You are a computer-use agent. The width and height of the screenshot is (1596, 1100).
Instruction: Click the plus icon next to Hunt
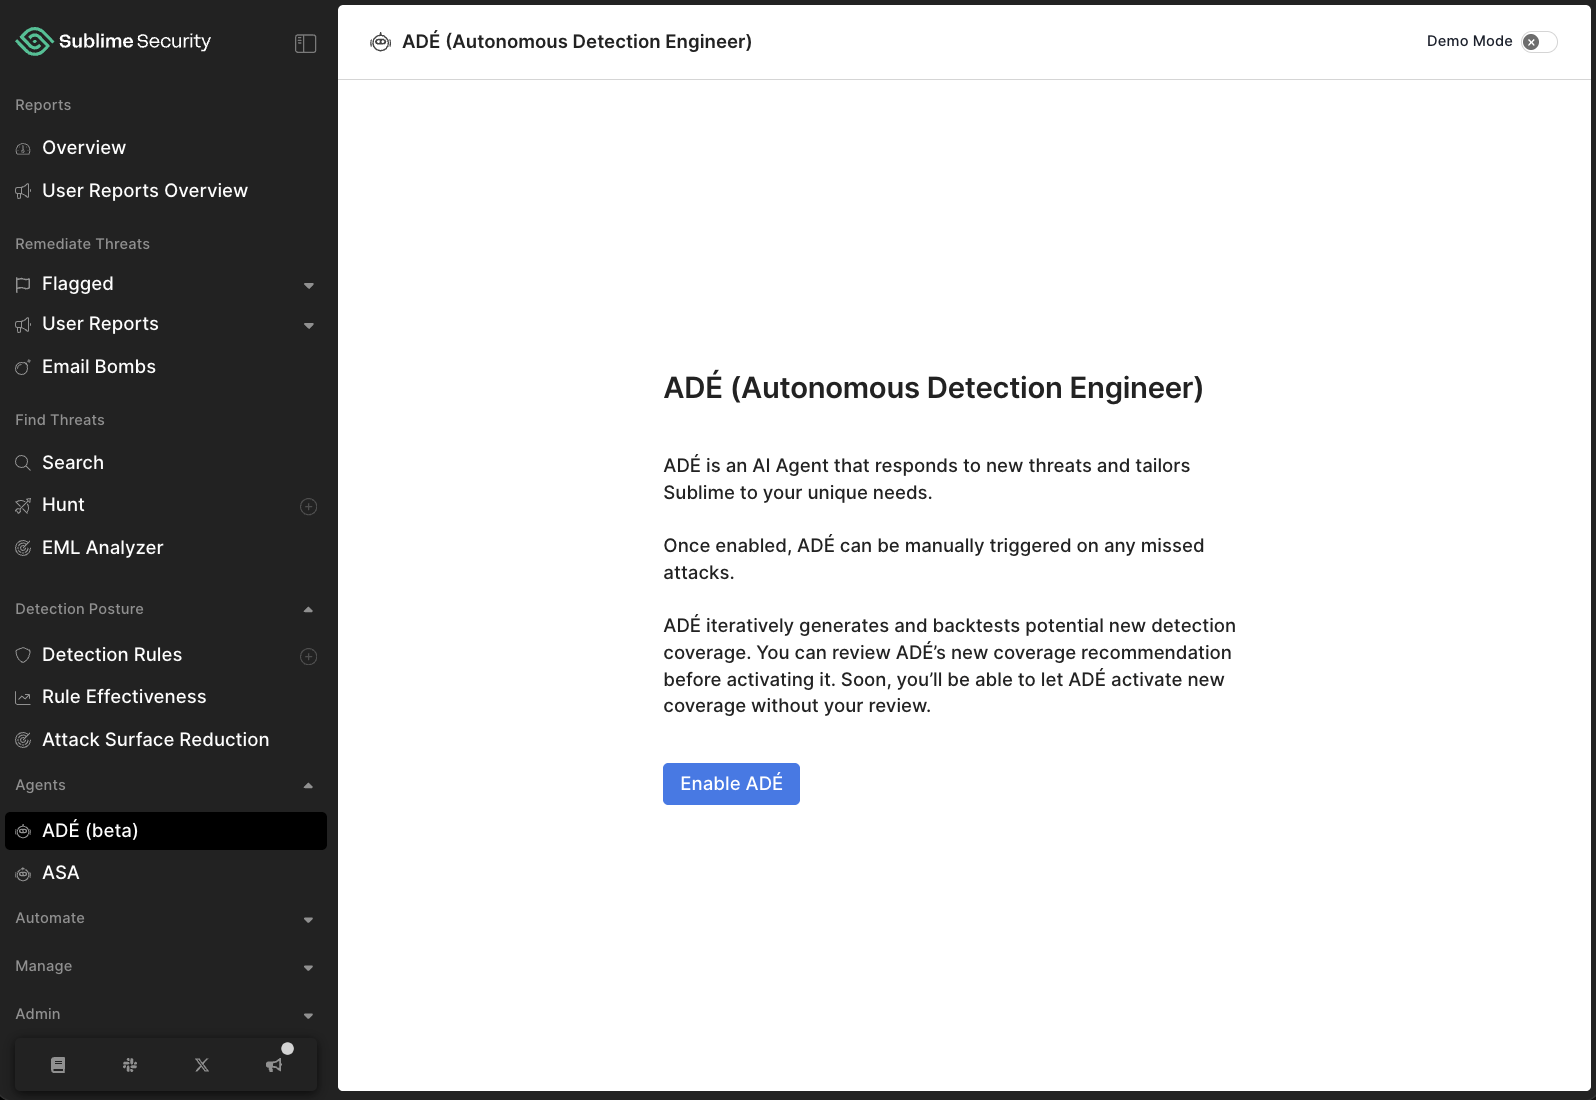click(x=309, y=507)
